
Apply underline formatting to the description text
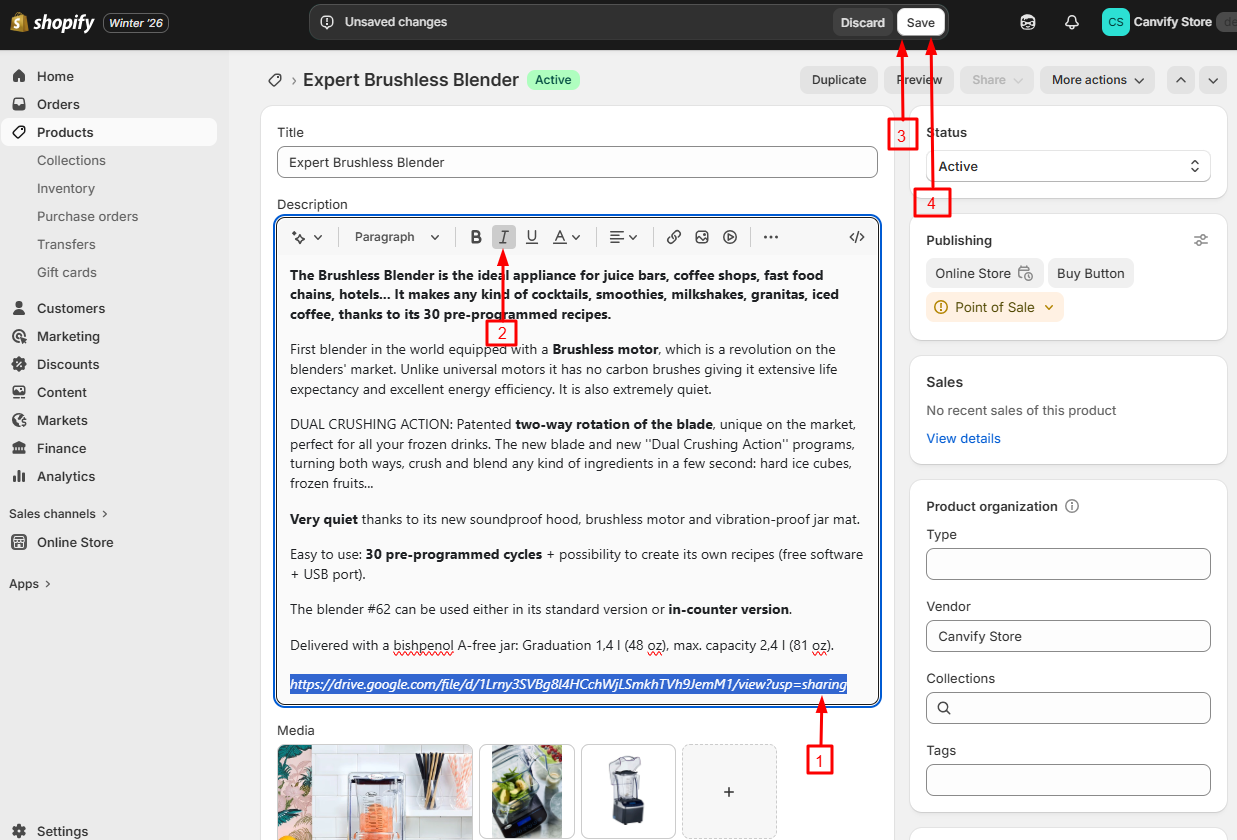click(532, 237)
